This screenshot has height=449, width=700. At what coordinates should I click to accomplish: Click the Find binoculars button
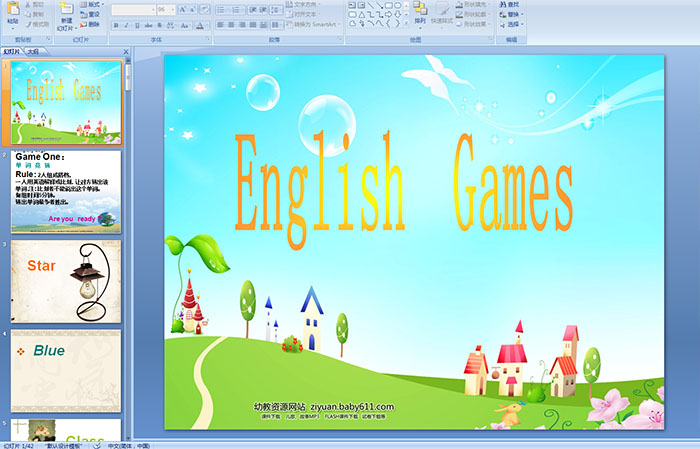(509, 4)
